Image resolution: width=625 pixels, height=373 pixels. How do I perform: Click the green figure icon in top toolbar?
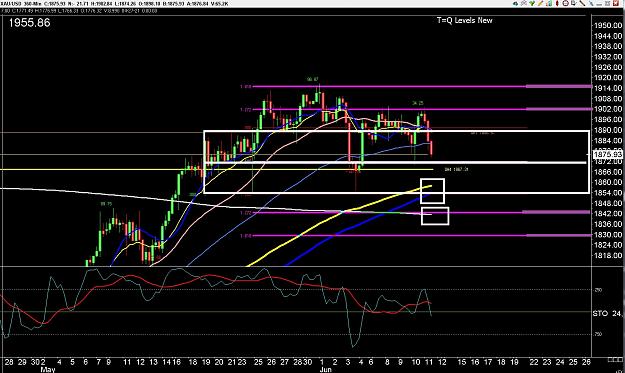click(x=532, y=3)
